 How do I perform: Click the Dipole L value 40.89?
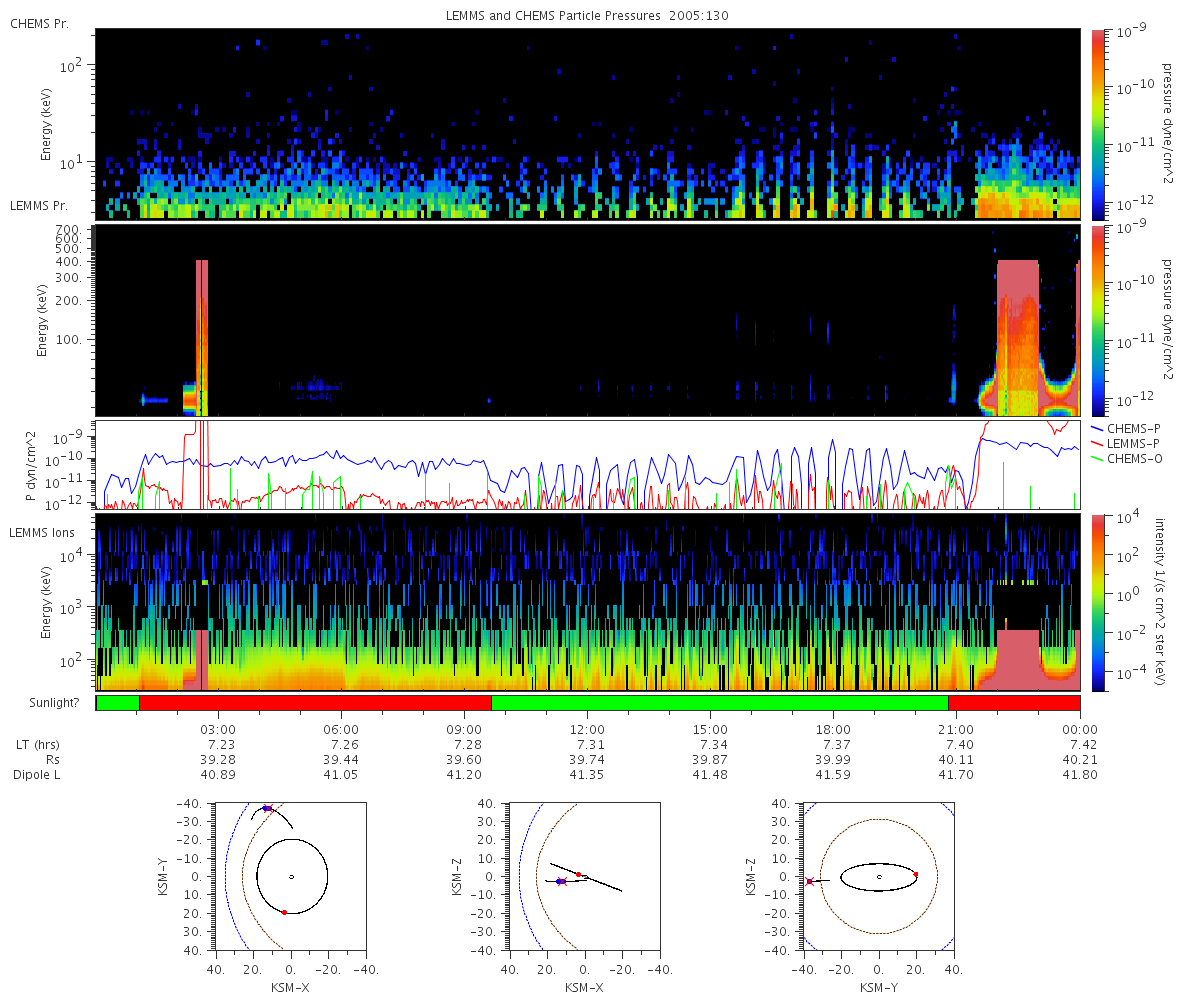click(x=218, y=775)
